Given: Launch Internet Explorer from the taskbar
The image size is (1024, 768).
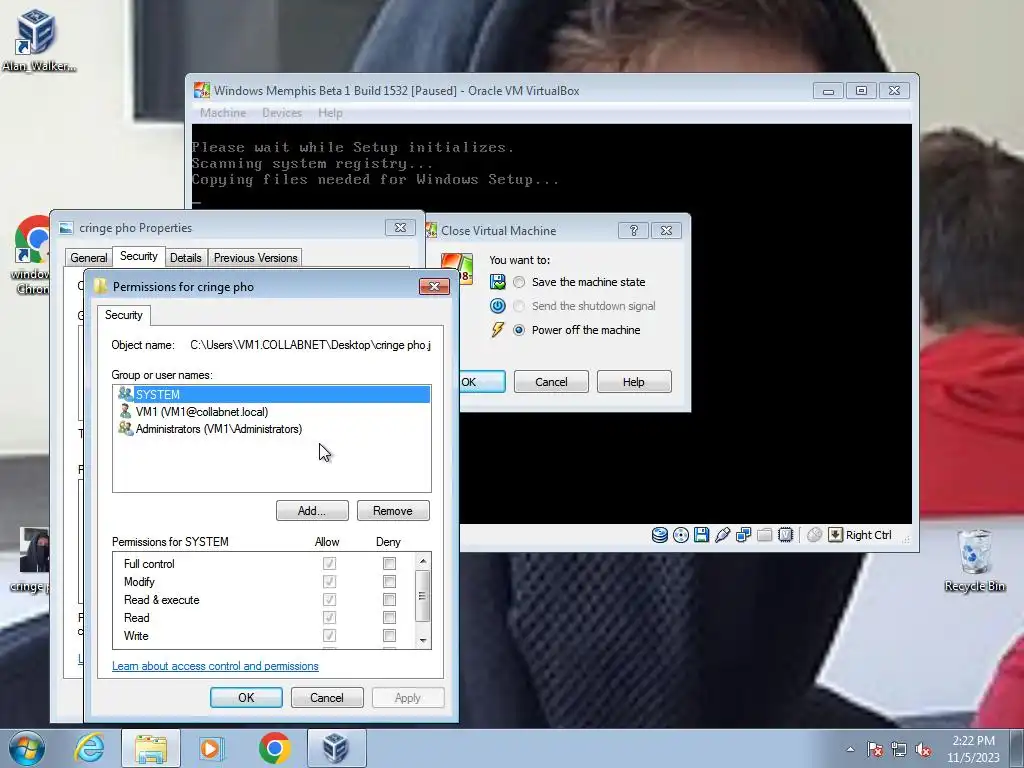Looking at the screenshot, I should click(x=89, y=748).
